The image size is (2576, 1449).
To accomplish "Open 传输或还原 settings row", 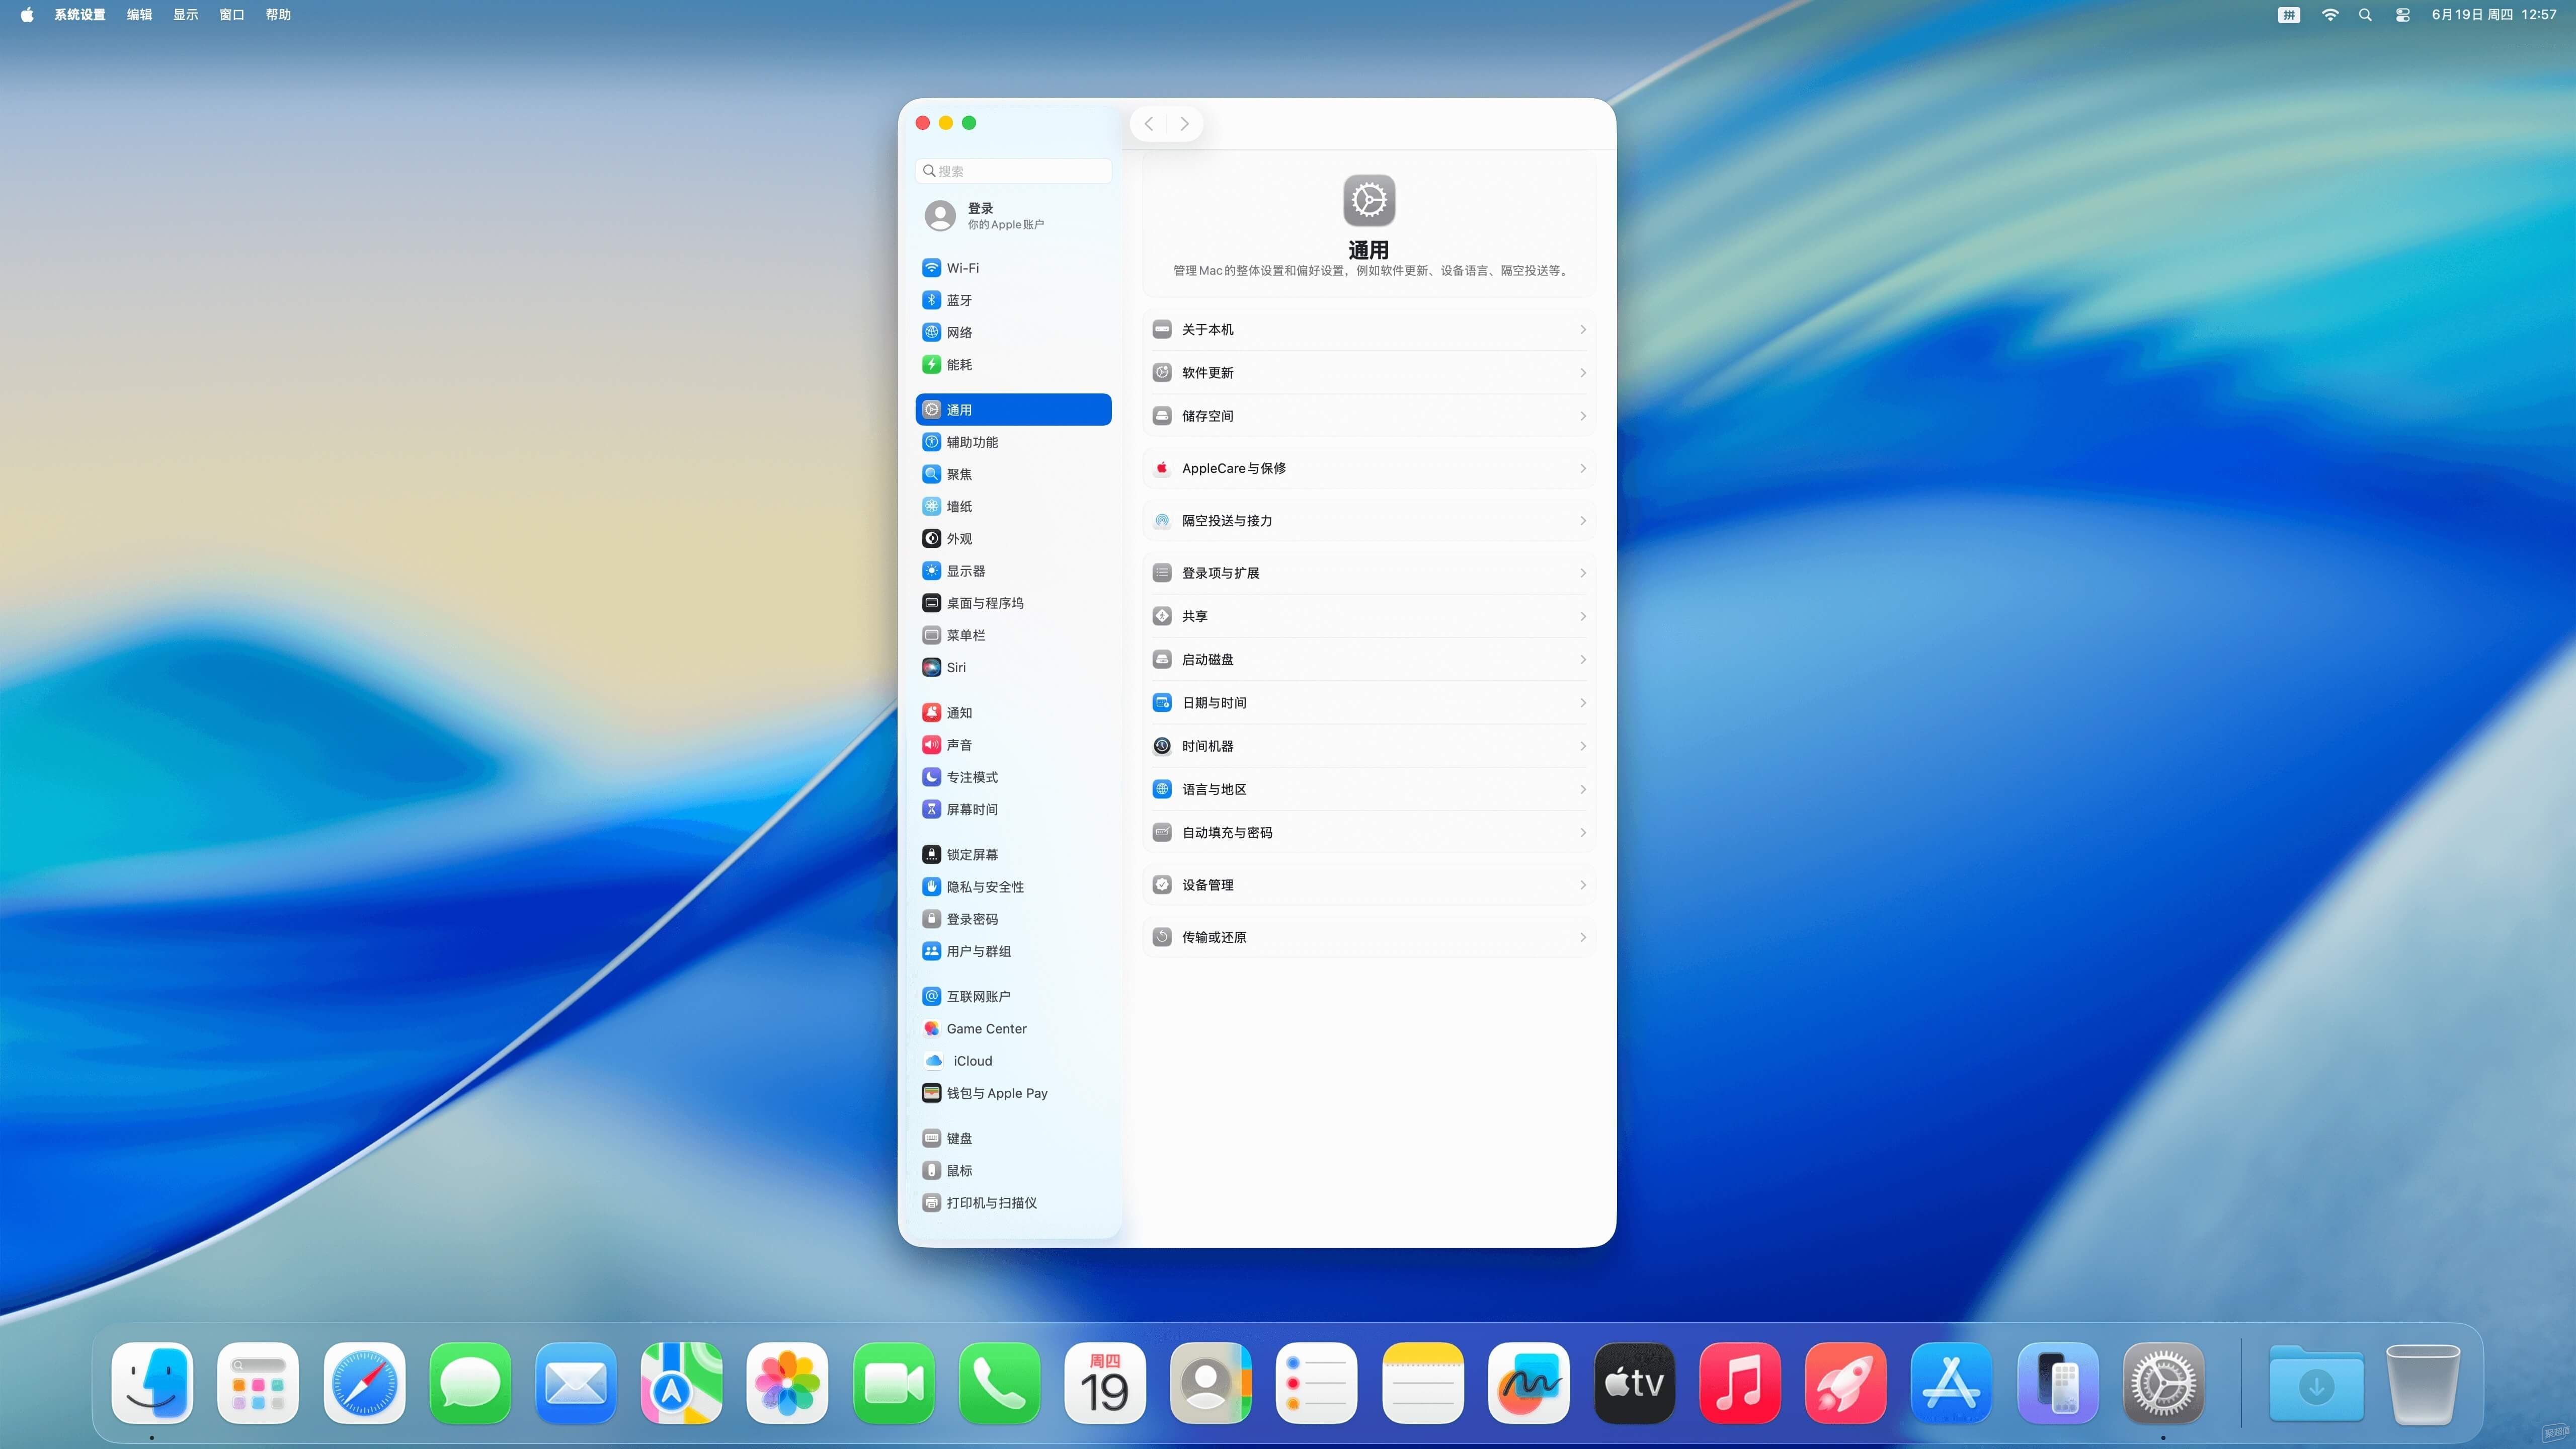I will 1368,937.
